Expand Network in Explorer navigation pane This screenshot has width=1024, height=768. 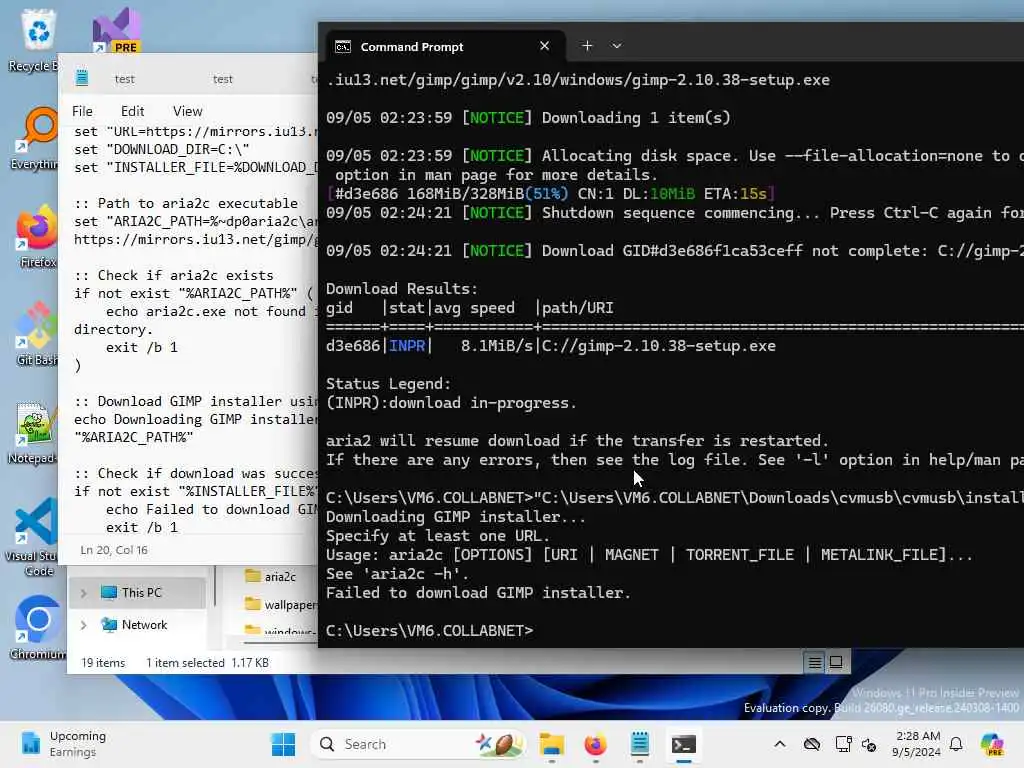tap(84, 625)
